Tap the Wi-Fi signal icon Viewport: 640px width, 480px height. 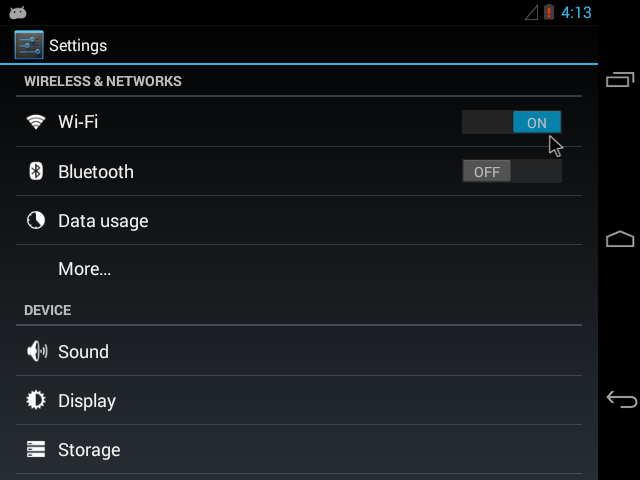tap(36, 122)
